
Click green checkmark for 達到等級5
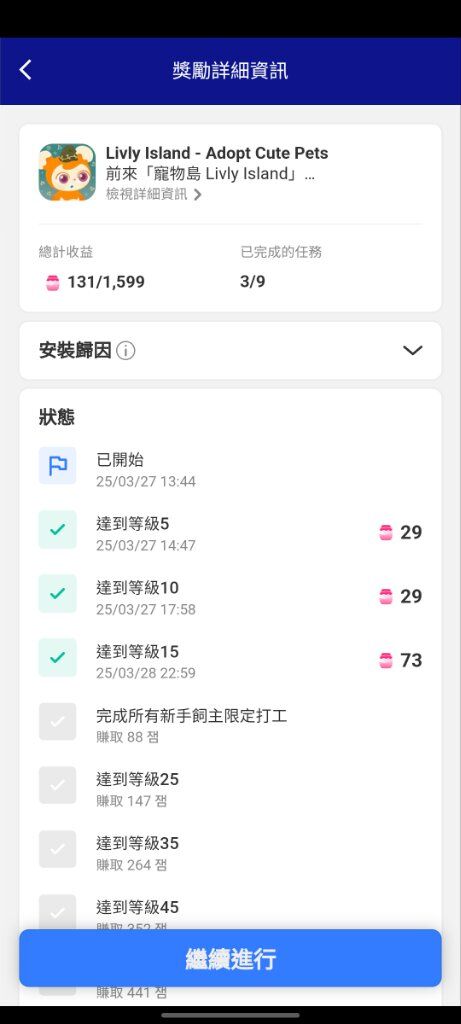click(57, 530)
